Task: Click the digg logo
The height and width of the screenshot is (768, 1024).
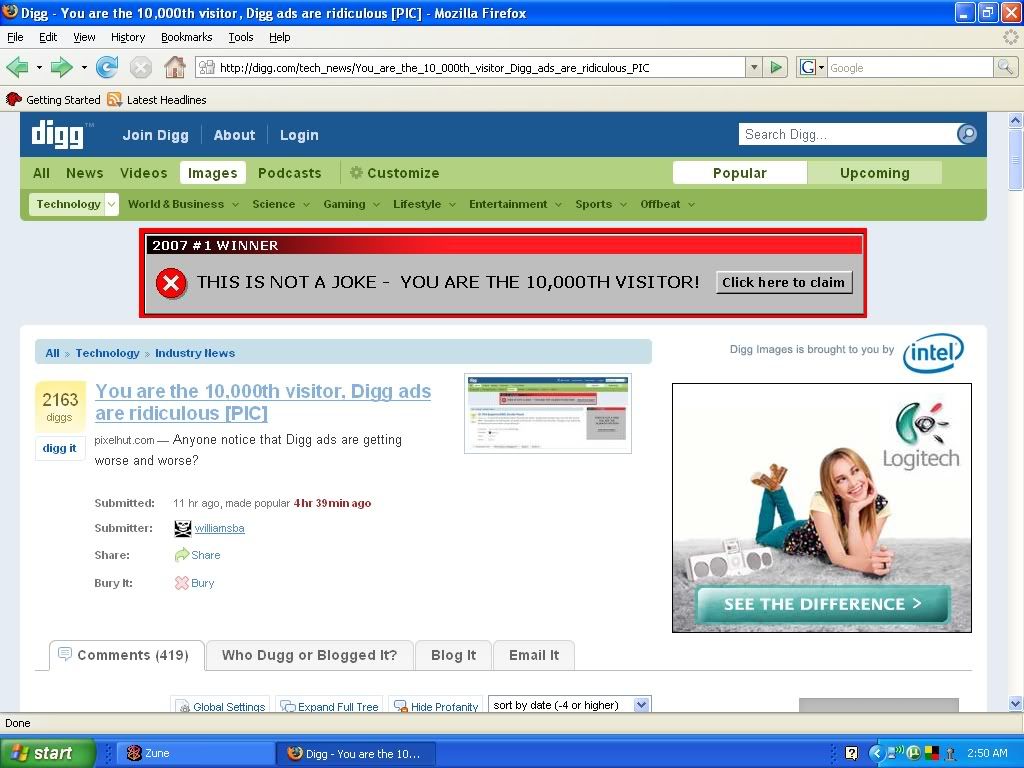Action: point(58,135)
